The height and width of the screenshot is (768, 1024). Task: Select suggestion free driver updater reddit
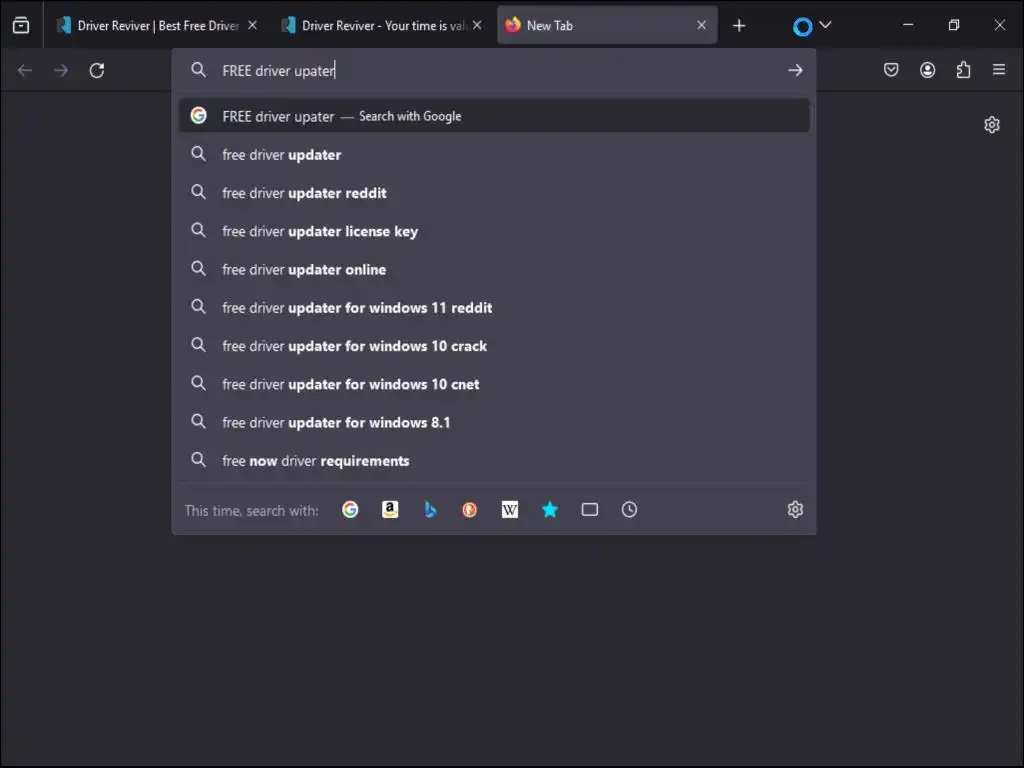[x=494, y=193]
